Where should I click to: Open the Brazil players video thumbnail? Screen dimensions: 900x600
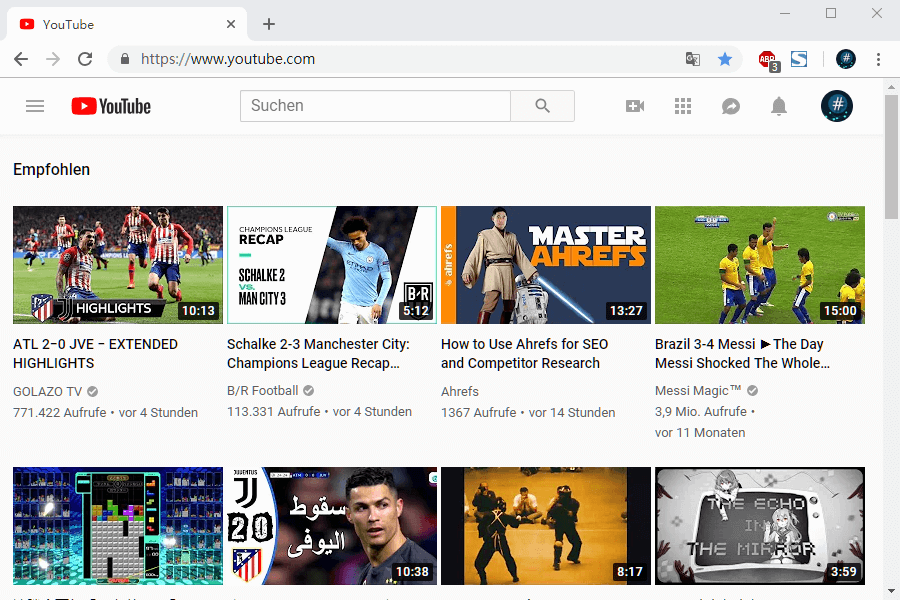[x=760, y=265]
